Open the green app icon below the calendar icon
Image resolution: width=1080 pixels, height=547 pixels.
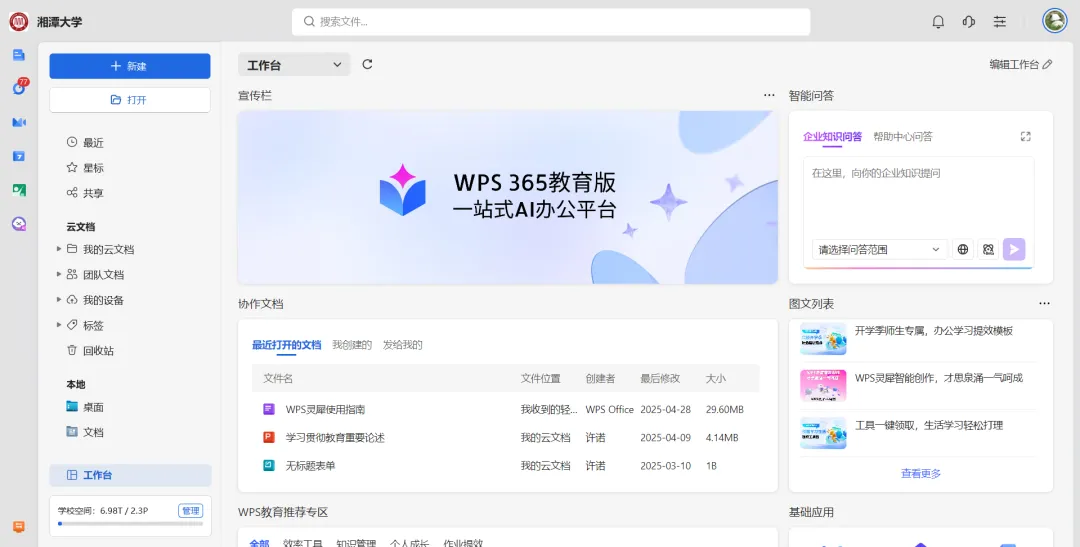pos(19,190)
